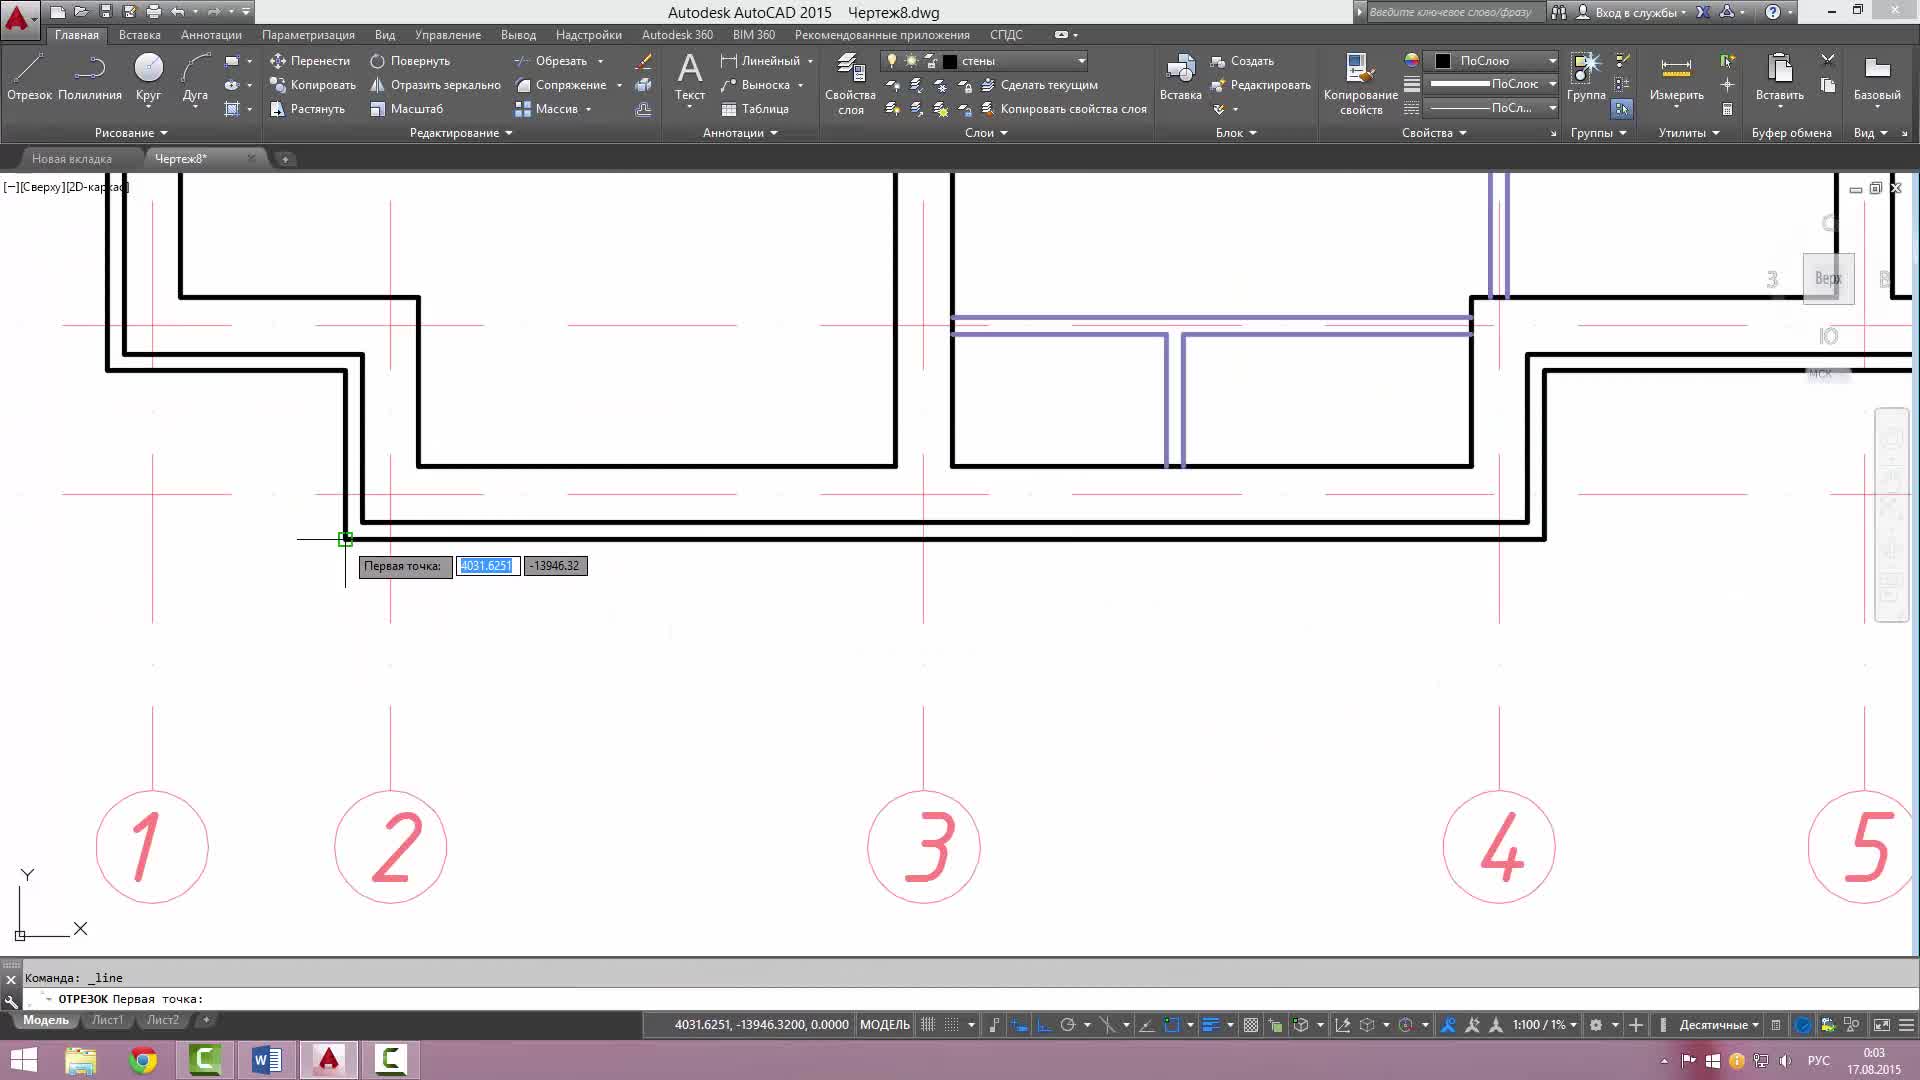Toggle grid display in status bar
The width and height of the screenshot is (1920, 1080).
point(928,1025)
